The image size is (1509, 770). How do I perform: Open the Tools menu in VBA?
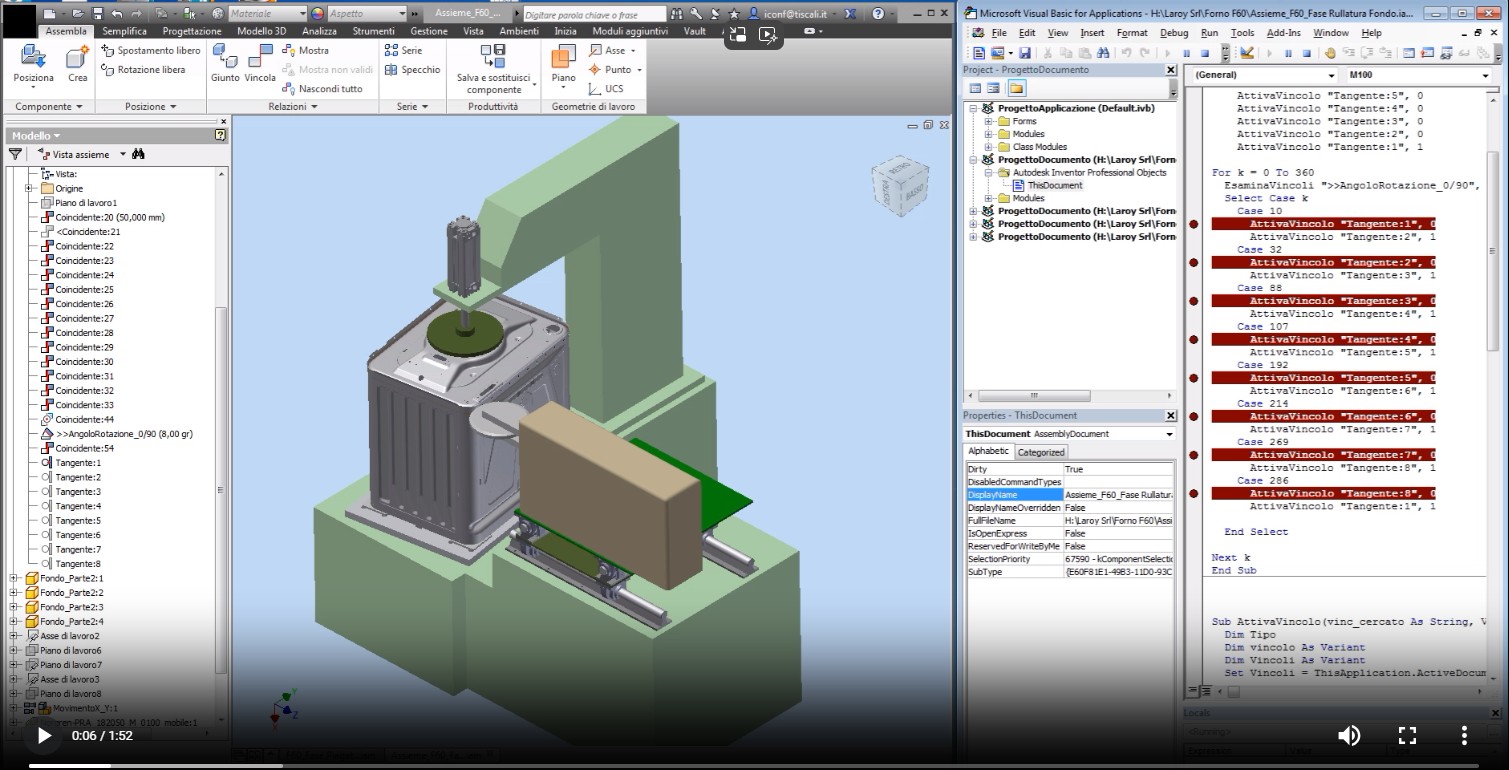pos(1242,33)
